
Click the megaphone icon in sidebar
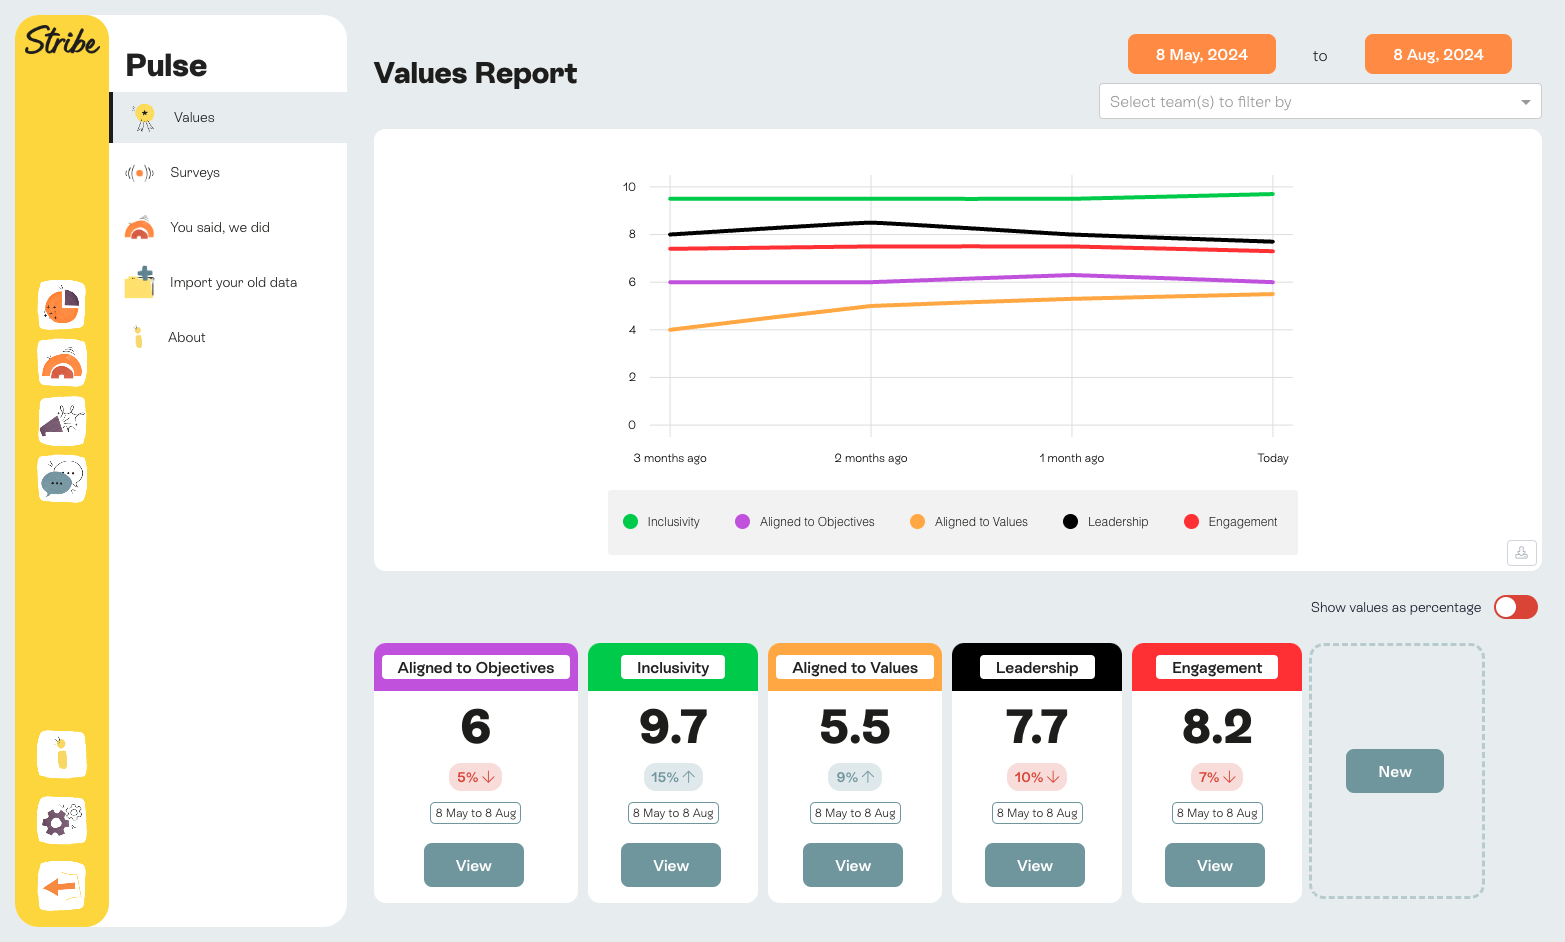click(x=62, y=421)
